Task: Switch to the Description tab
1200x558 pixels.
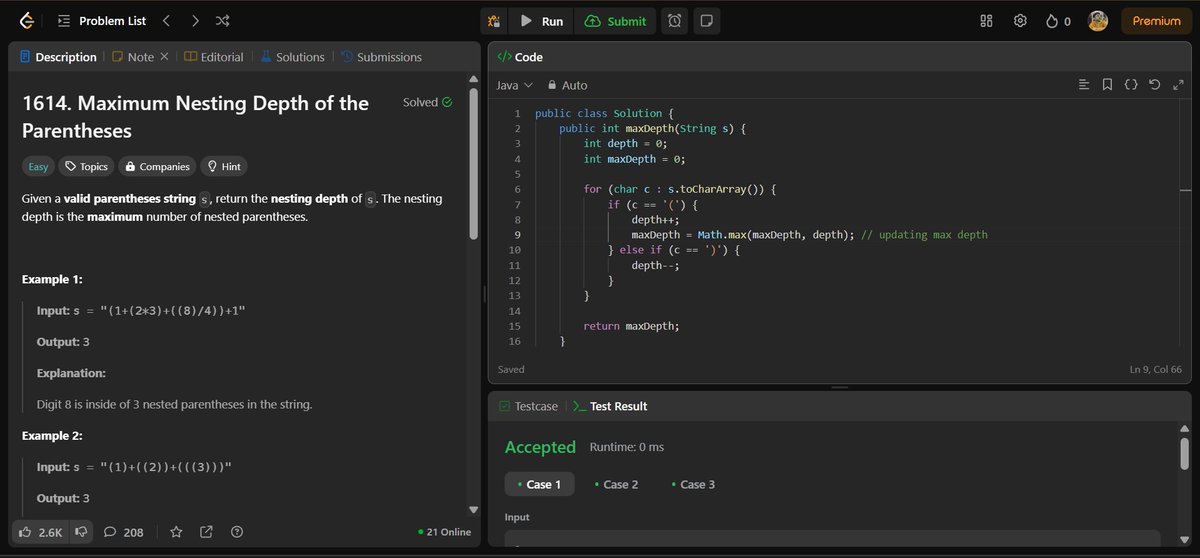Action: click(58, 57)
